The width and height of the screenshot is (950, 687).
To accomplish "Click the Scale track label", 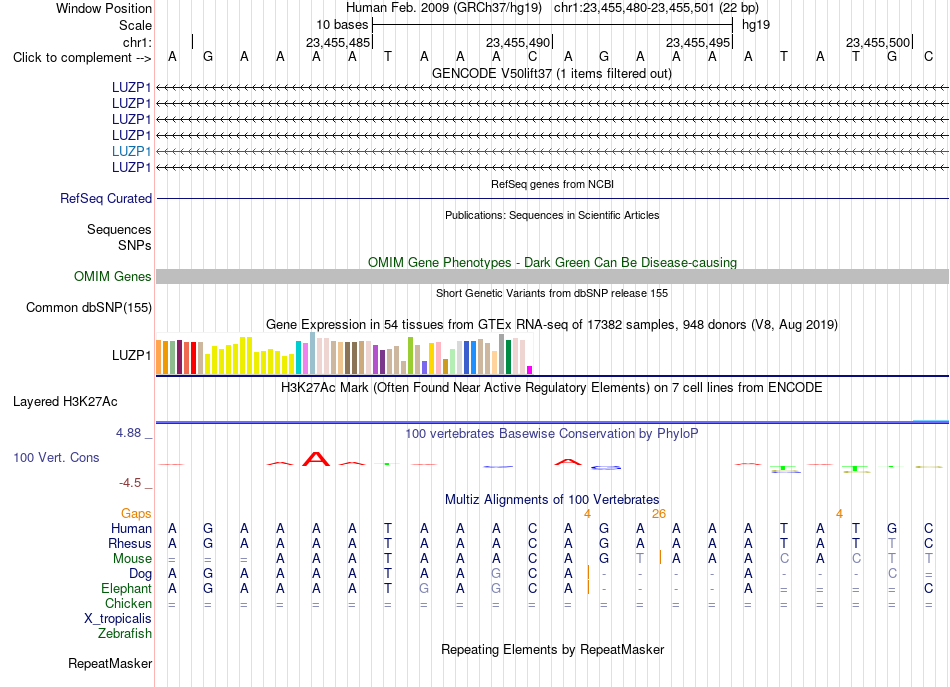I will point(135,25).
